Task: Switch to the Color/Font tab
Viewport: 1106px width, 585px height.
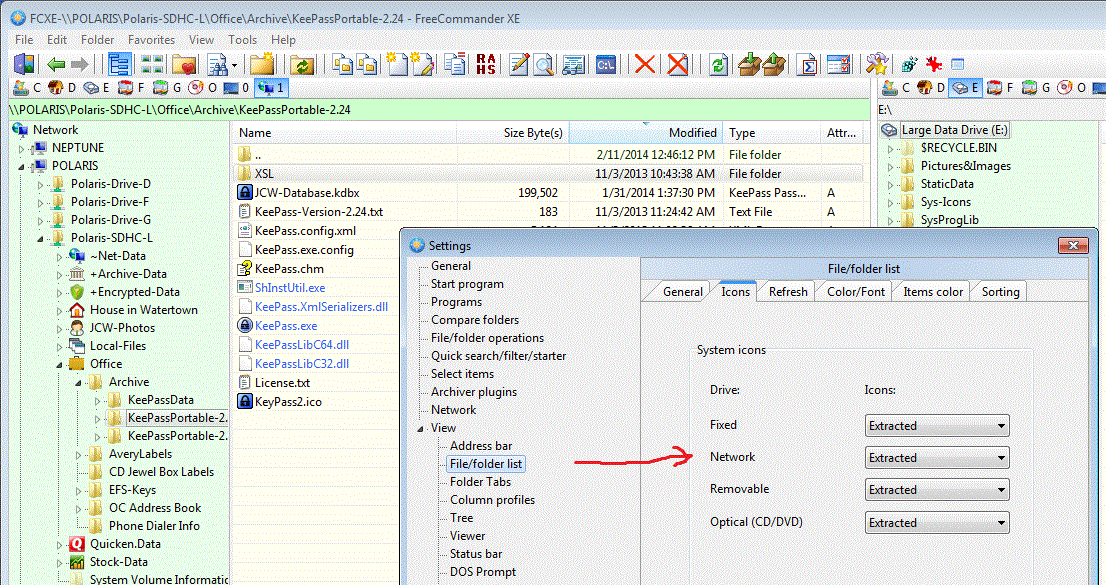Action: coord(855,292)
